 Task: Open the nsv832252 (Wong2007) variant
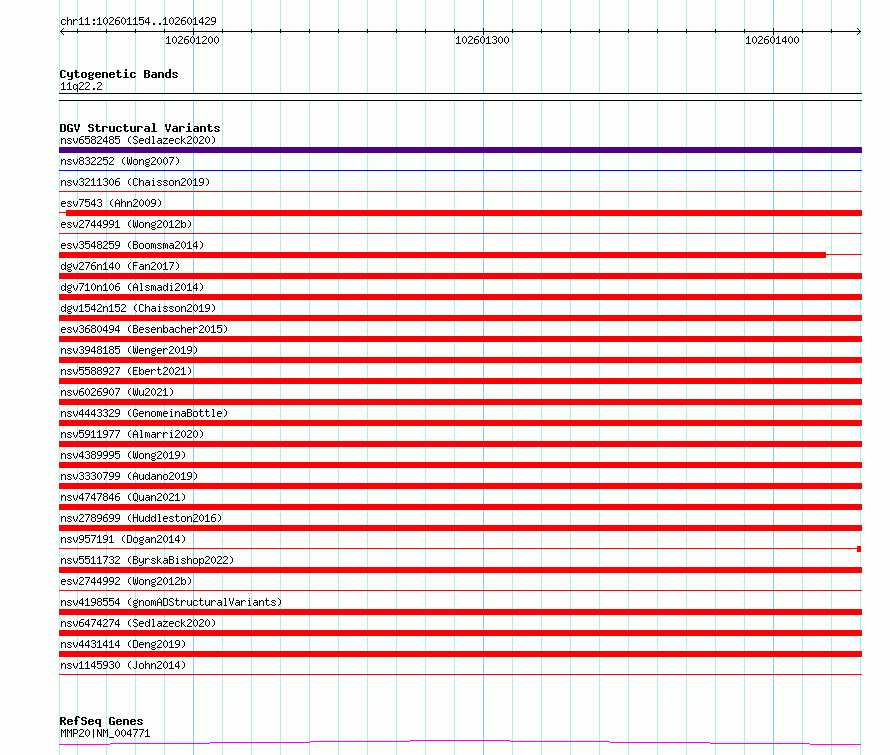[120, 161]
